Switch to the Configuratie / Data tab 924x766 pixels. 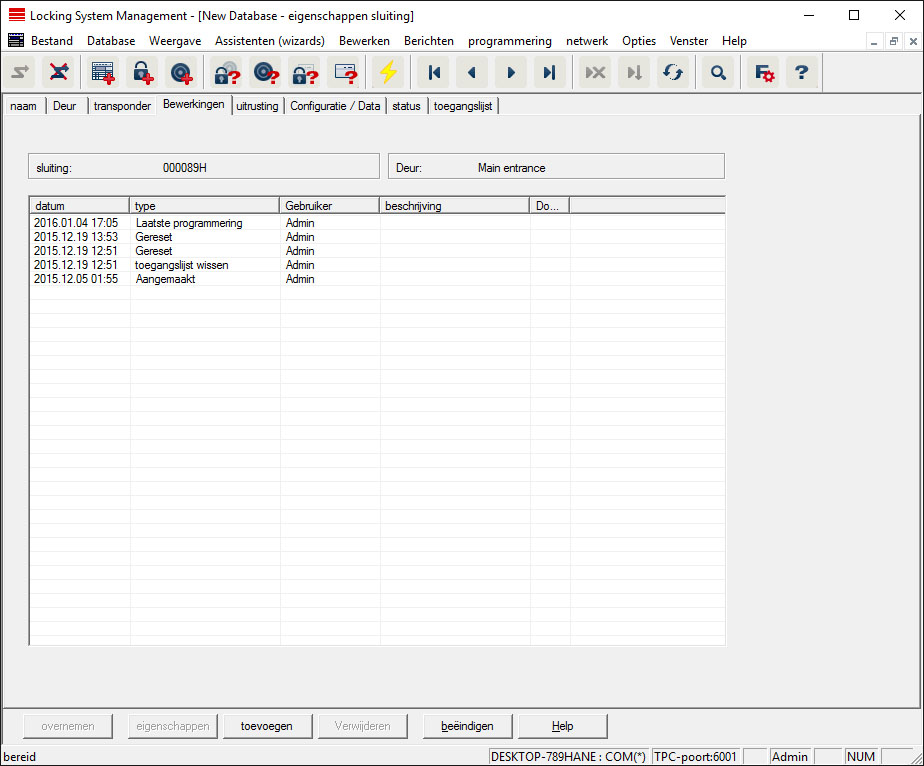[335, 106]
